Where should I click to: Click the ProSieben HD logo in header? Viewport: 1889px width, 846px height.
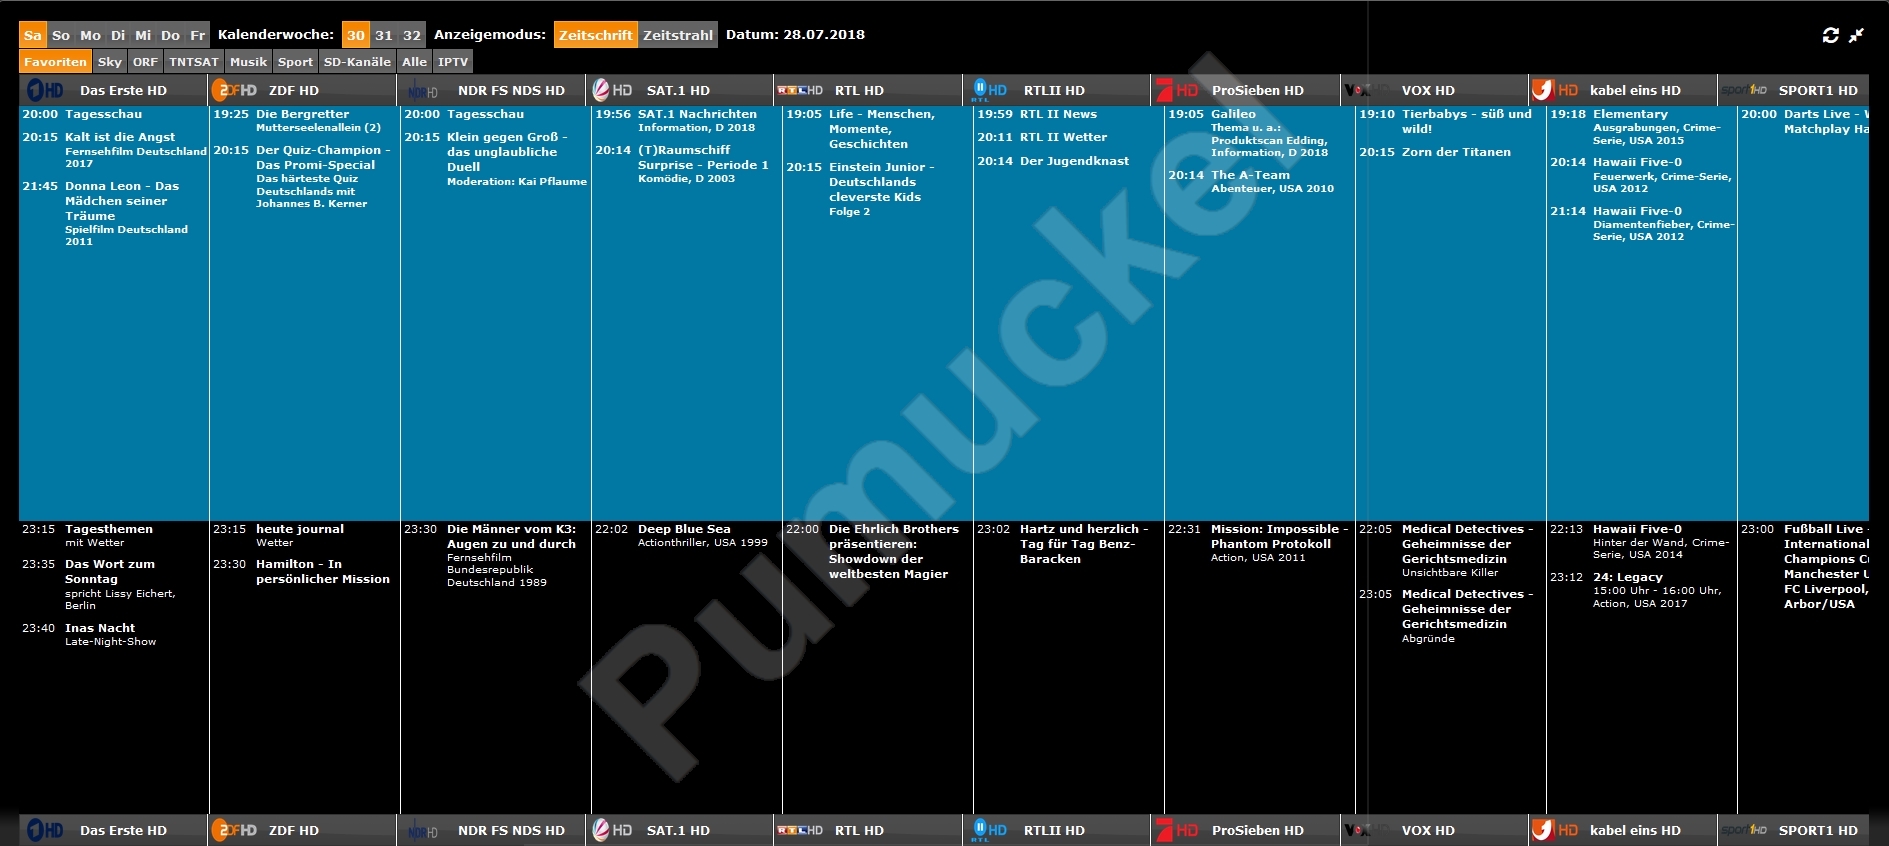pyautogui.click(x=1177, y=90)
